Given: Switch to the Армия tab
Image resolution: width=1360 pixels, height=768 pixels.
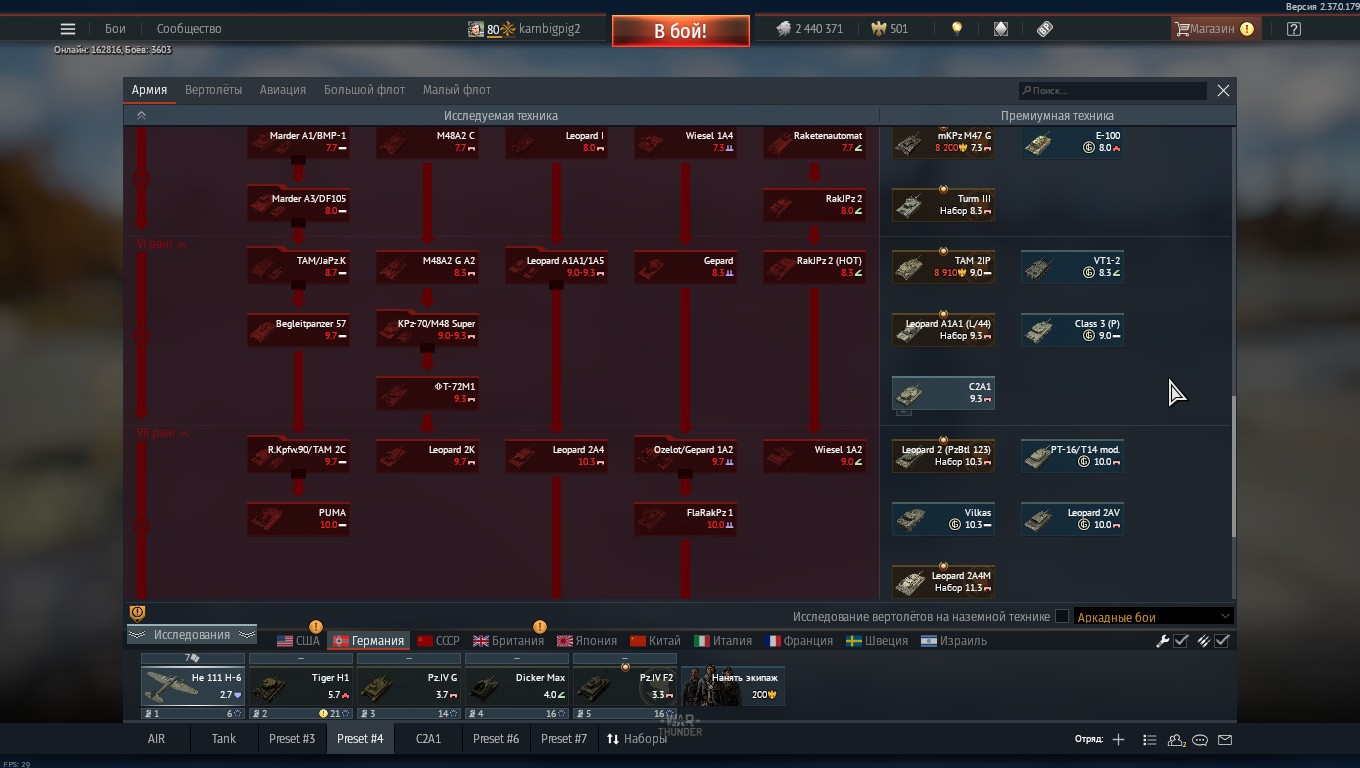Looking at the screenshot, I should pyautogui.click(x=149, y=90).
